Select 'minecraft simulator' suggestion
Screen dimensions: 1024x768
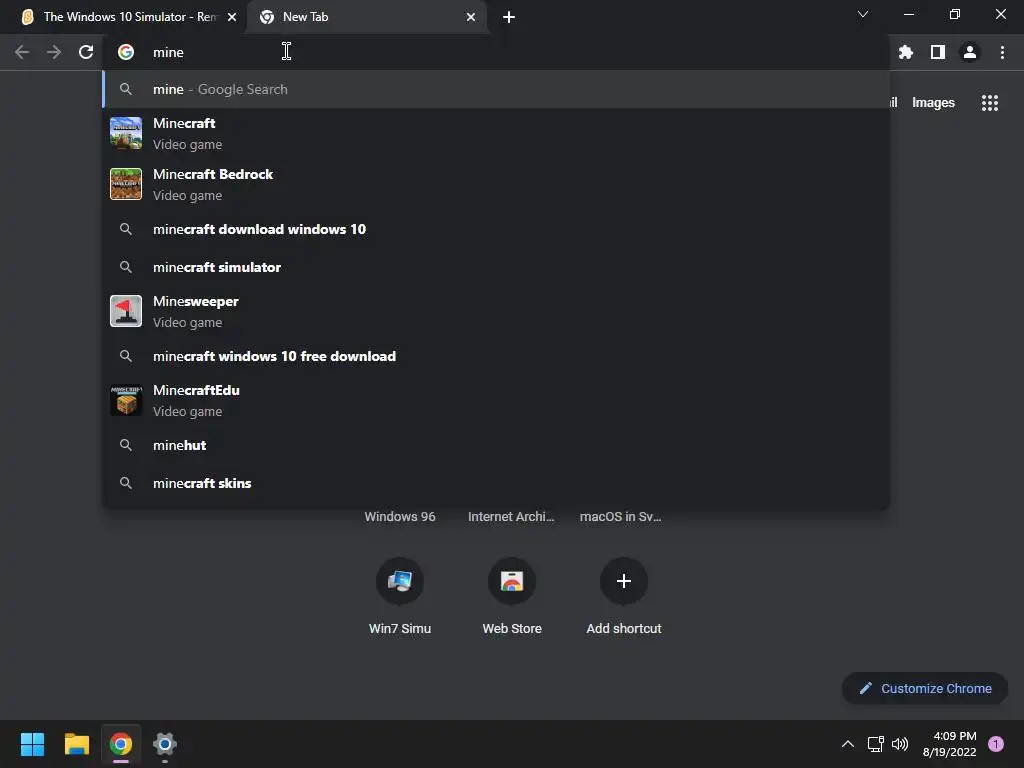click(496, 267)
